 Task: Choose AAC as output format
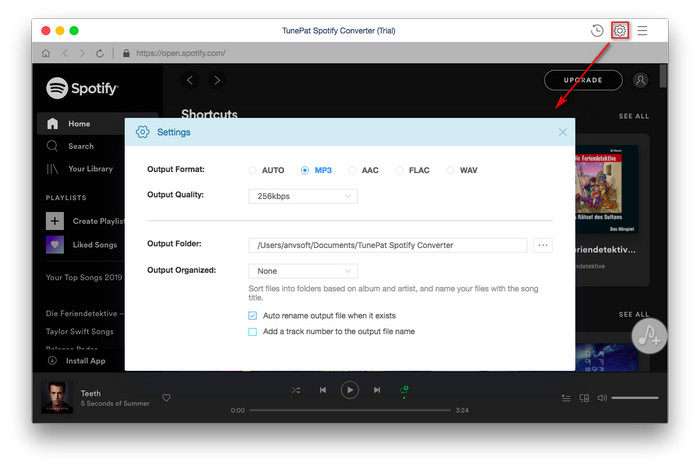pos(353,170)
